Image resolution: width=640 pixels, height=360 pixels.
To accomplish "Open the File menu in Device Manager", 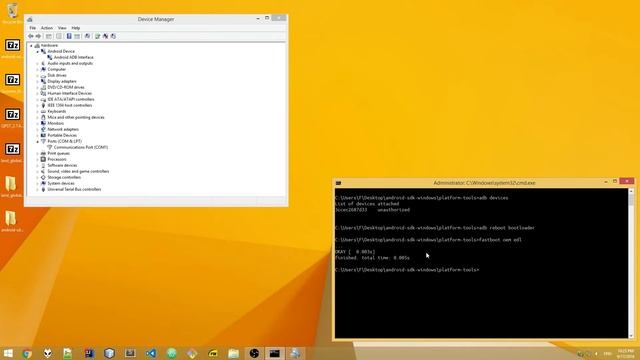I will point(32,28).
